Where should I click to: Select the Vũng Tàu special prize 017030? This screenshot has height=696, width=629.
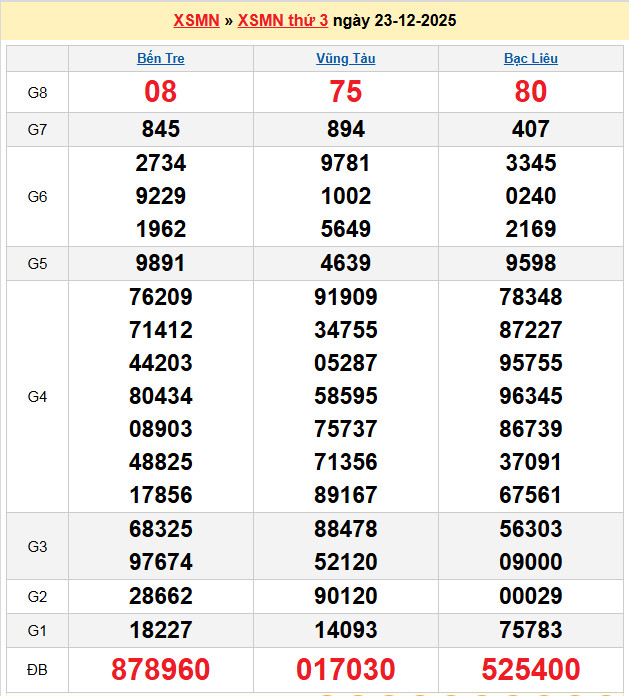(x=346, y=669)
